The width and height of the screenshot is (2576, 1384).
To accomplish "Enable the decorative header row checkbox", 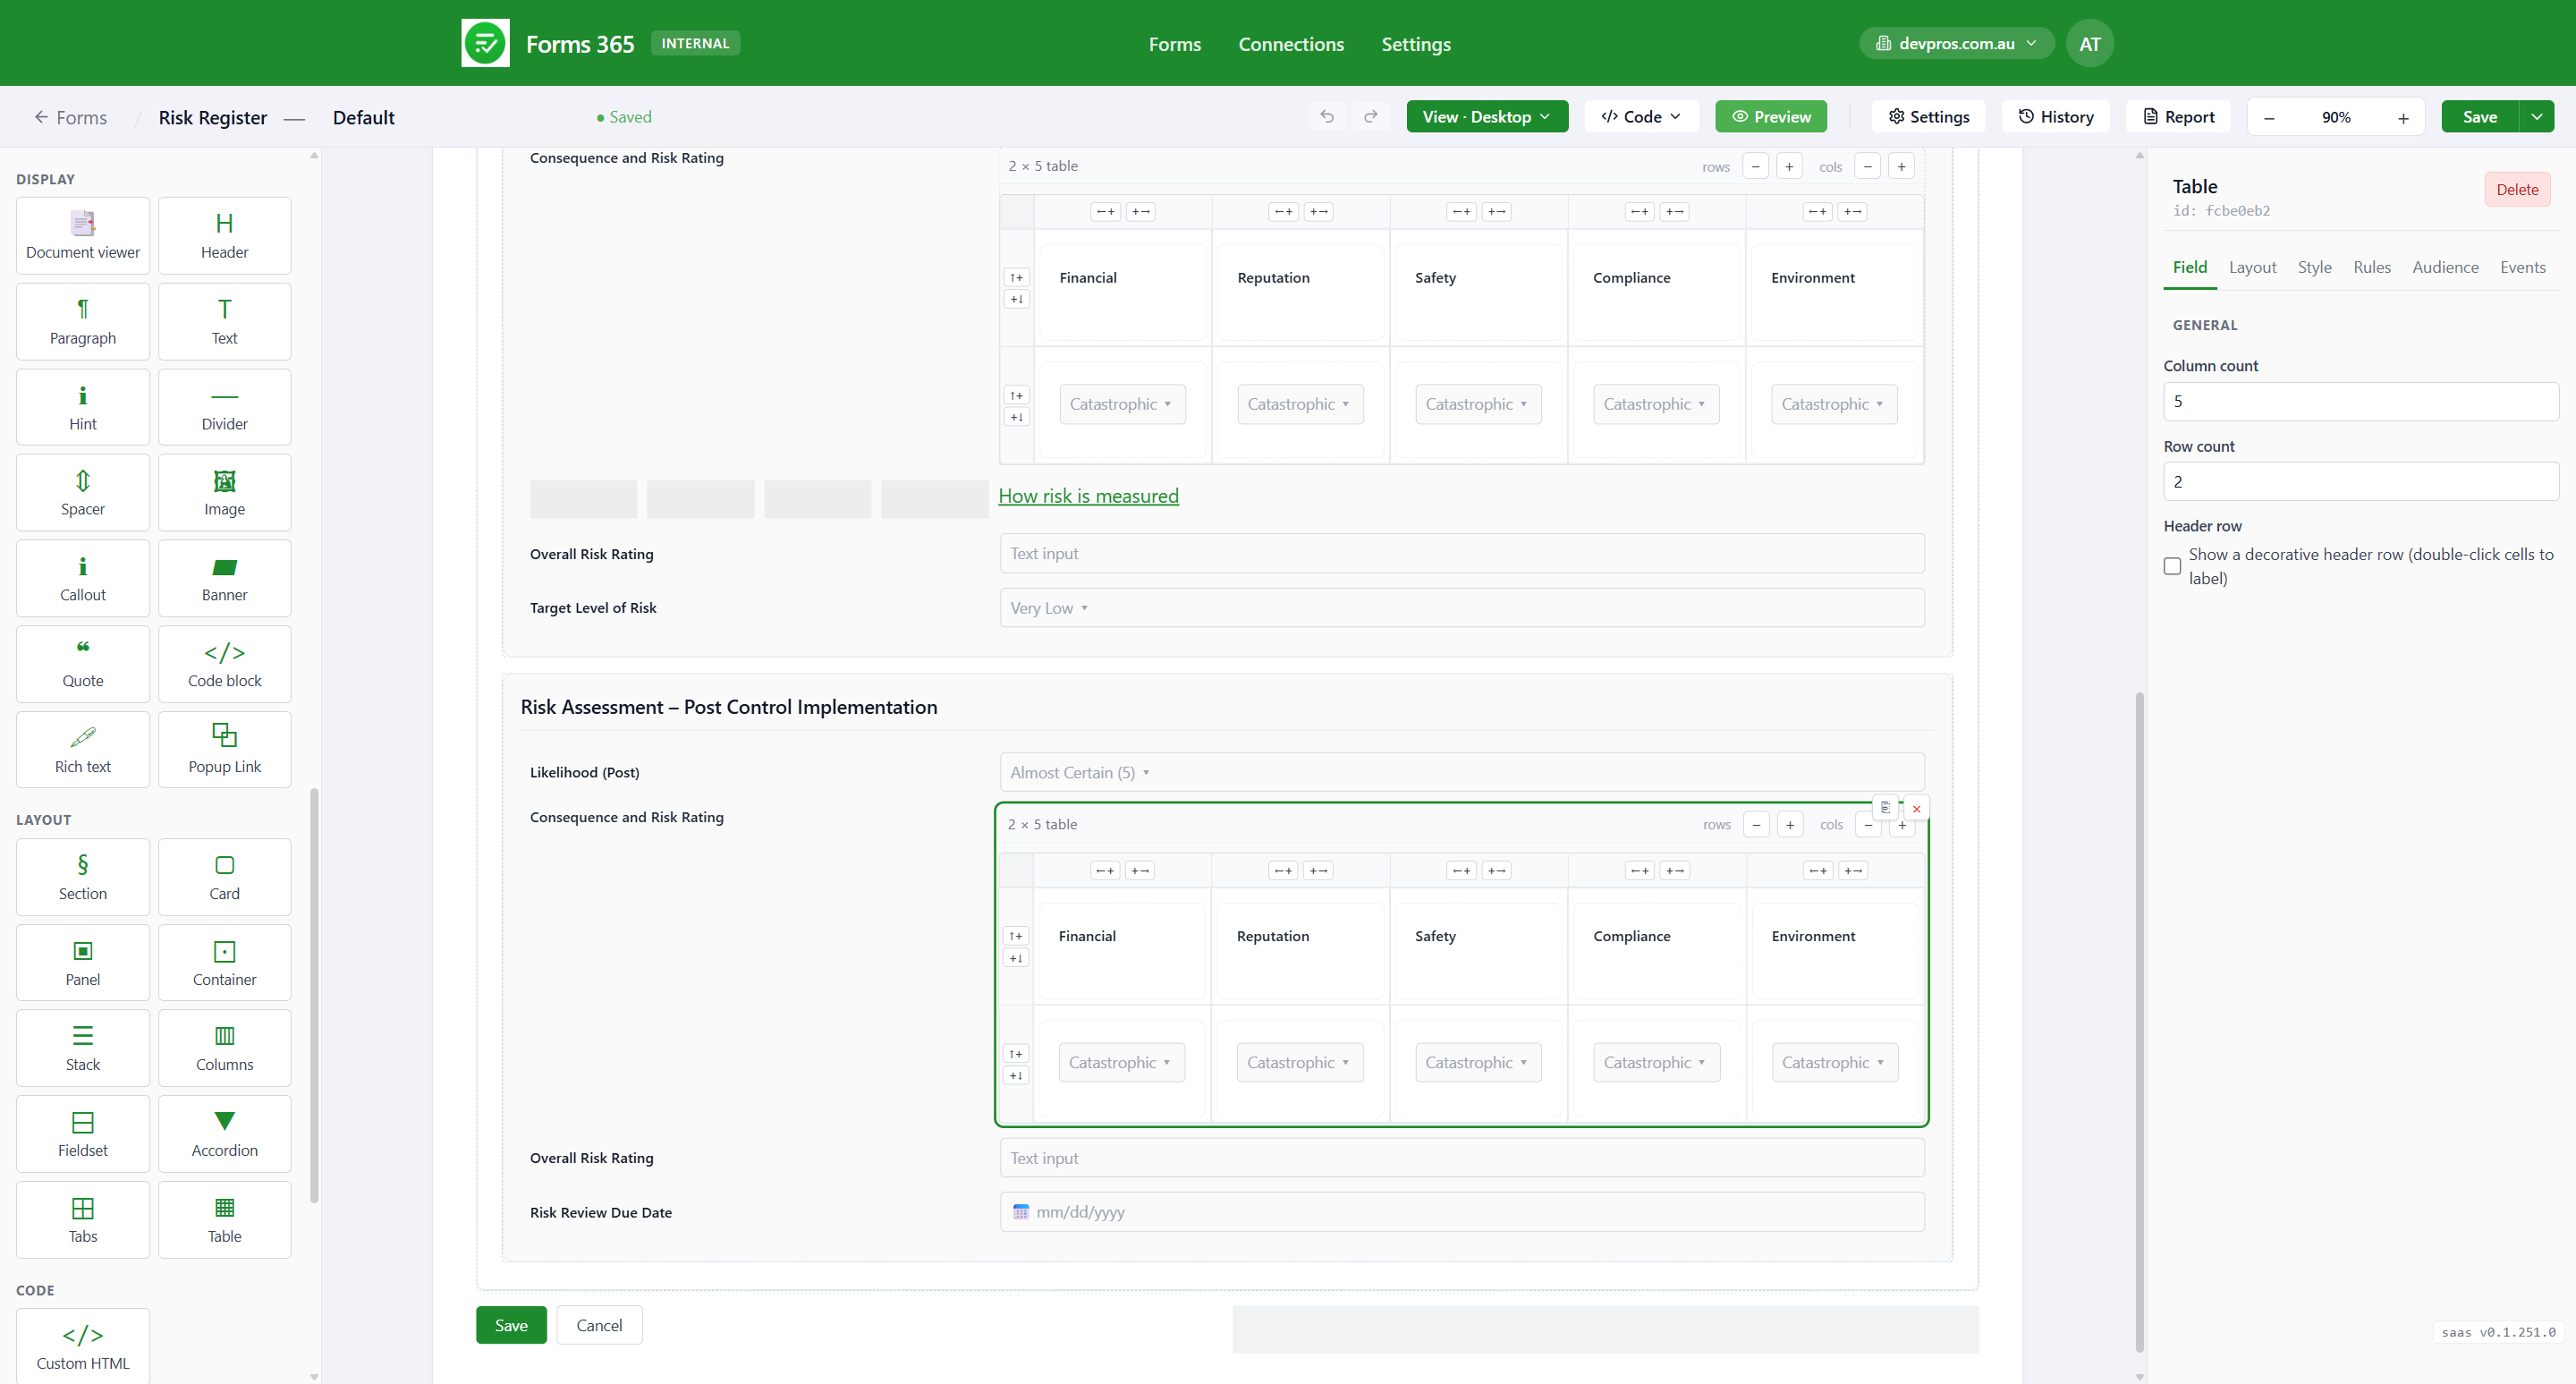I will pos(2172,566).
